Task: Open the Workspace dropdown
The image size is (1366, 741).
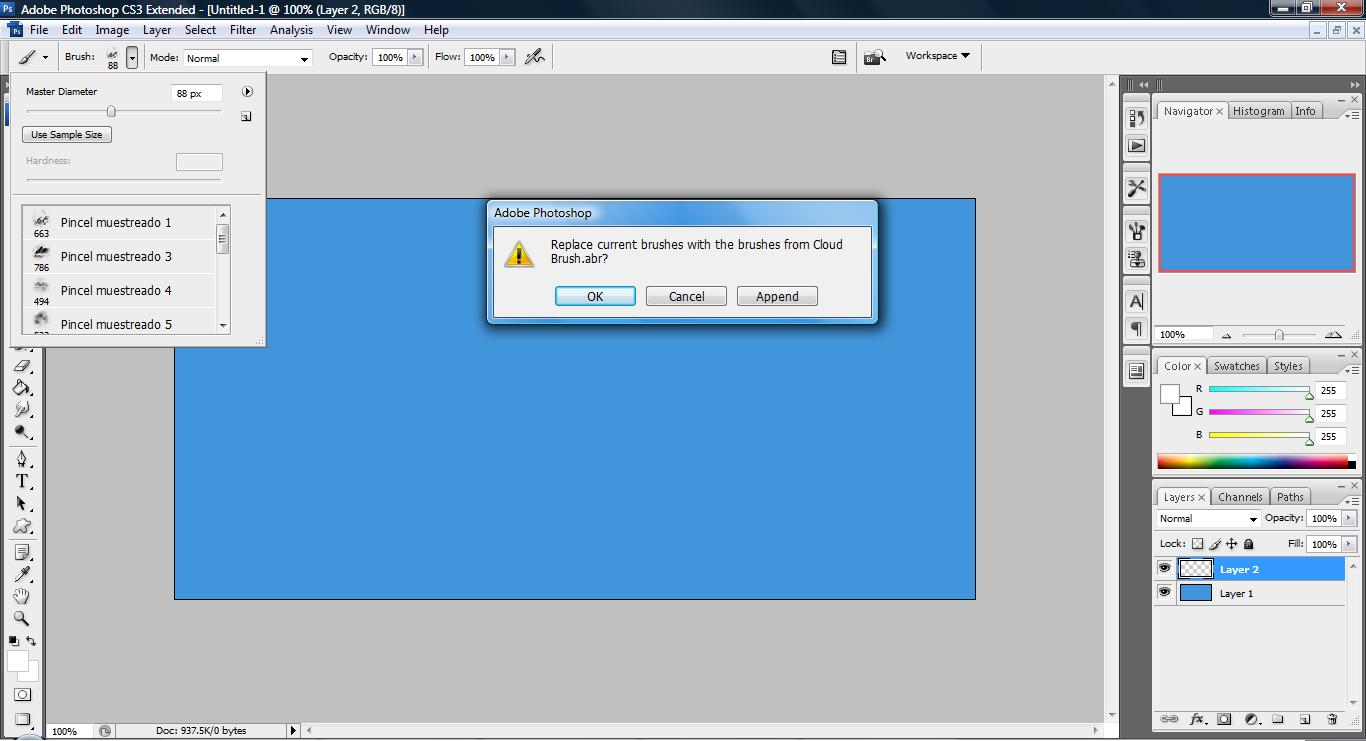Action: 937,56
